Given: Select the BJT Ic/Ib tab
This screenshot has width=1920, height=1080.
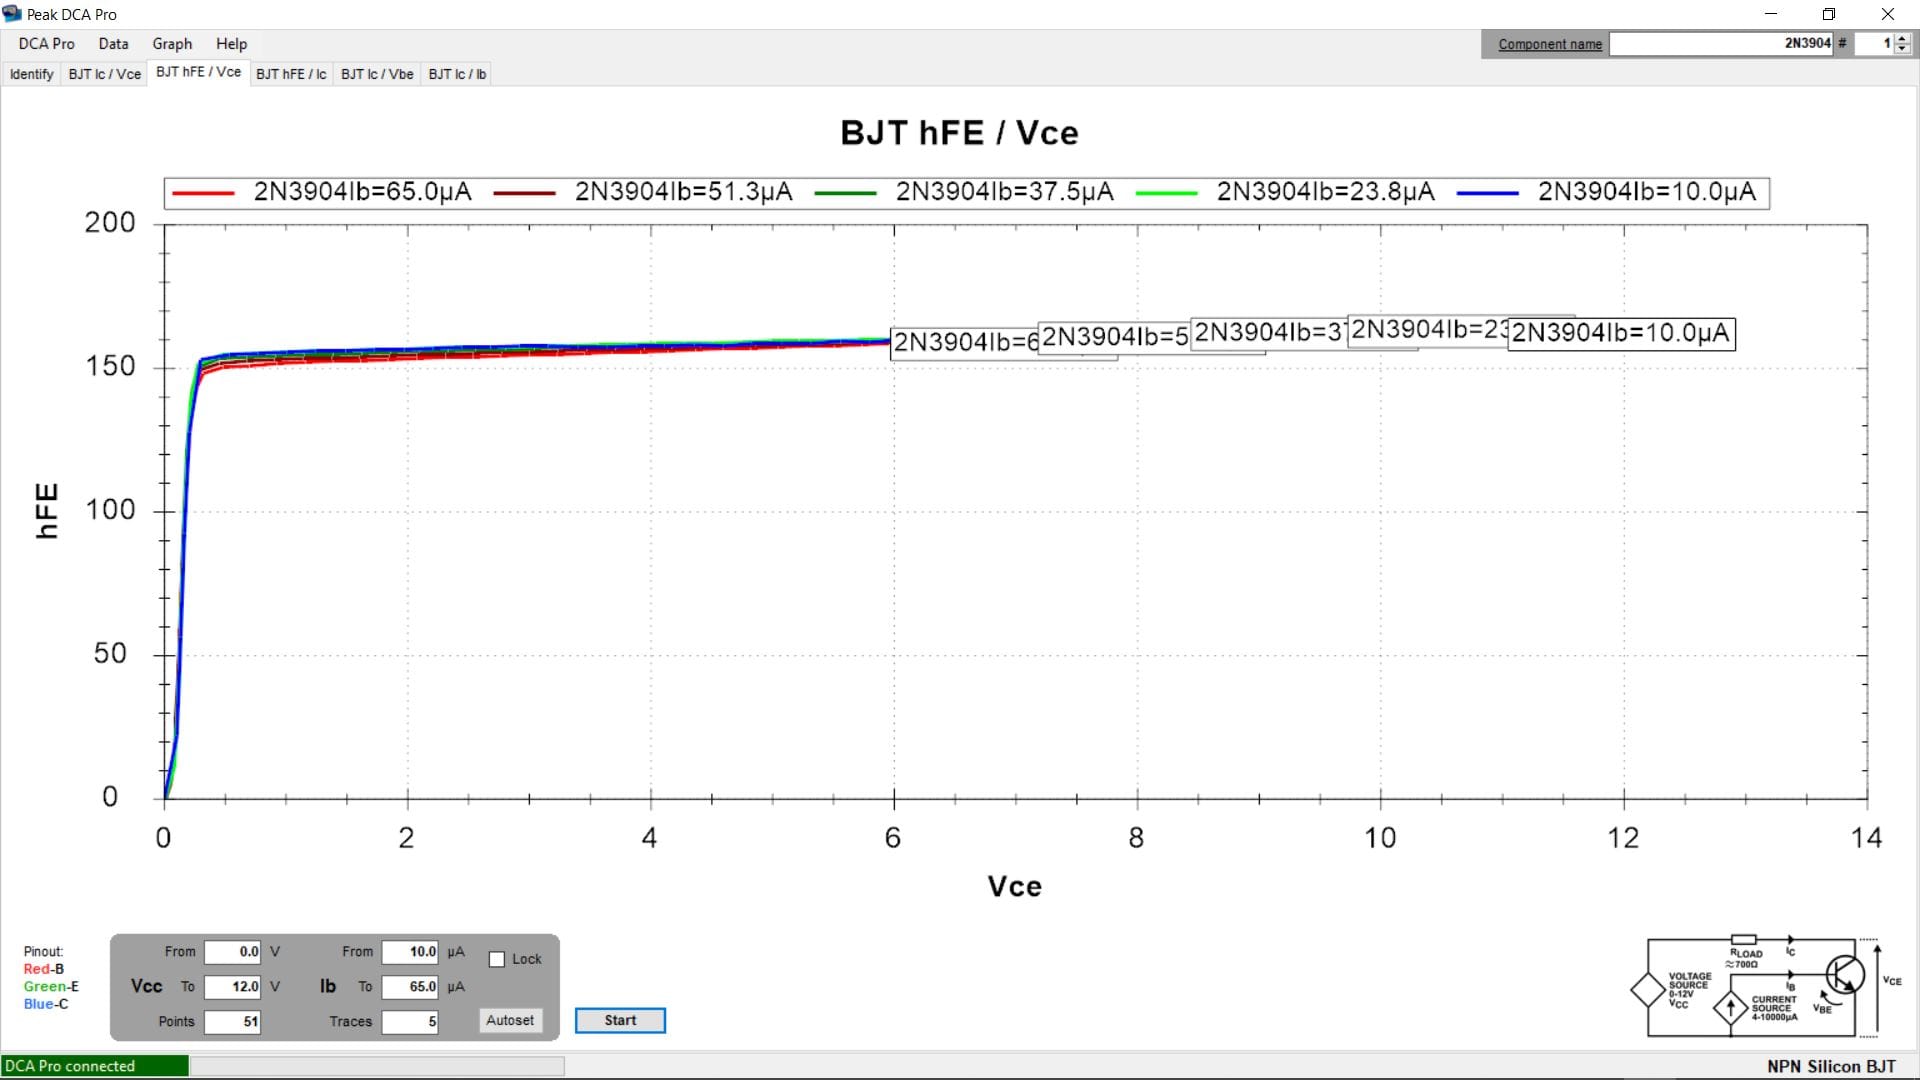Looking at the screenshot, I should pyautogui.click(x=456, y=73).
